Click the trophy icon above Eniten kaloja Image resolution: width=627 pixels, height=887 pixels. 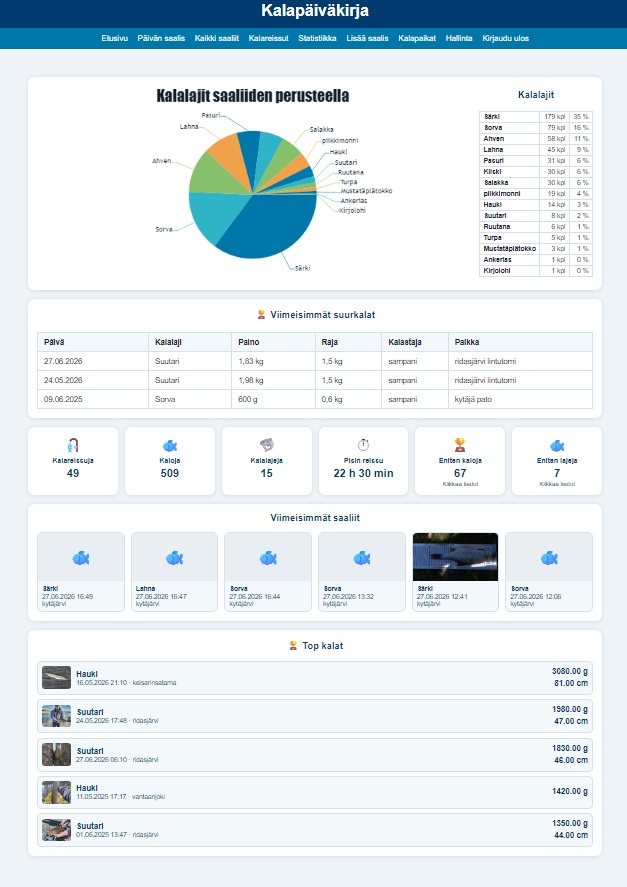click(x=460, y=445)
